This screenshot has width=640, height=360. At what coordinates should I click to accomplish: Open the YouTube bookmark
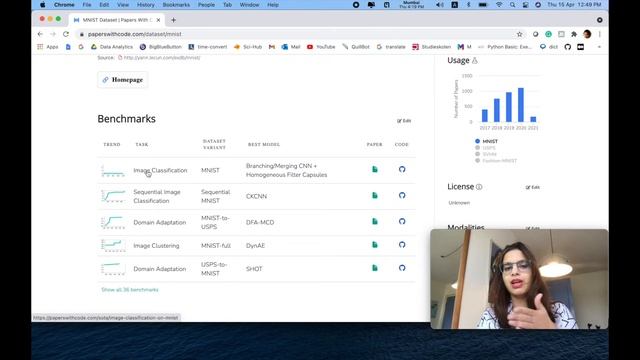pos(321,47)
